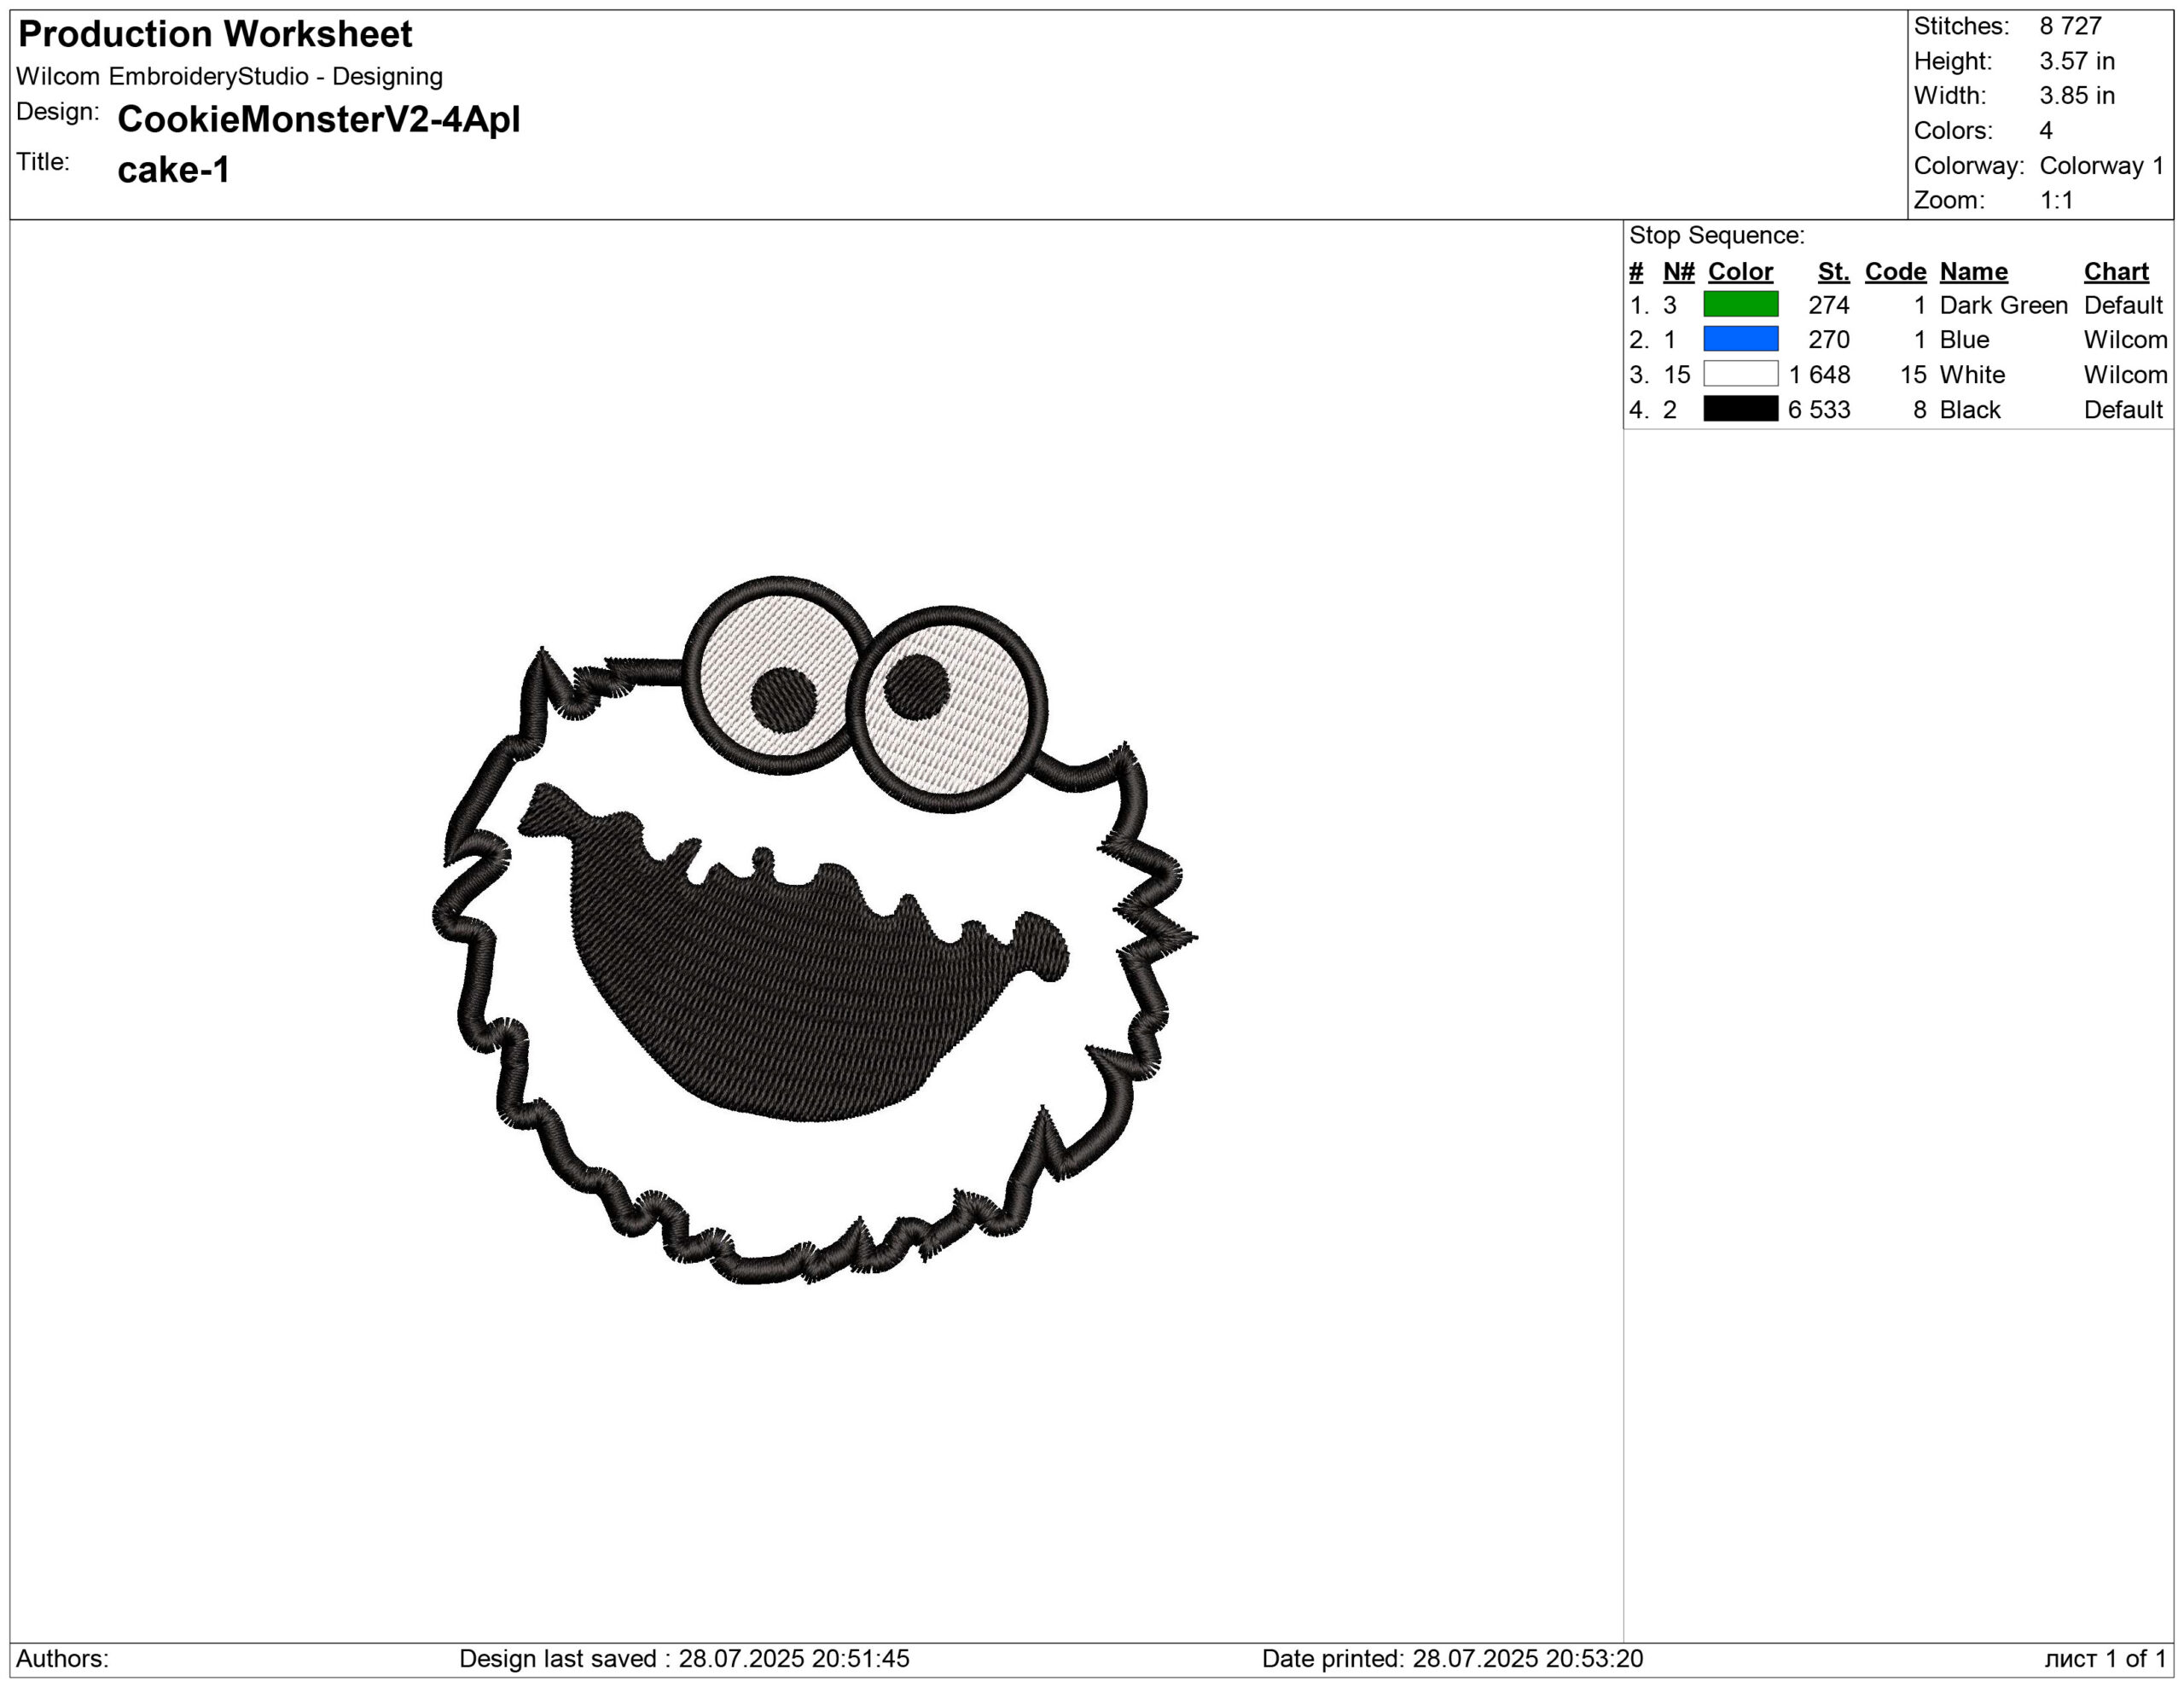Click the Blue thread color swatch
The image size is (2184, 1681).
point(1740,339)
